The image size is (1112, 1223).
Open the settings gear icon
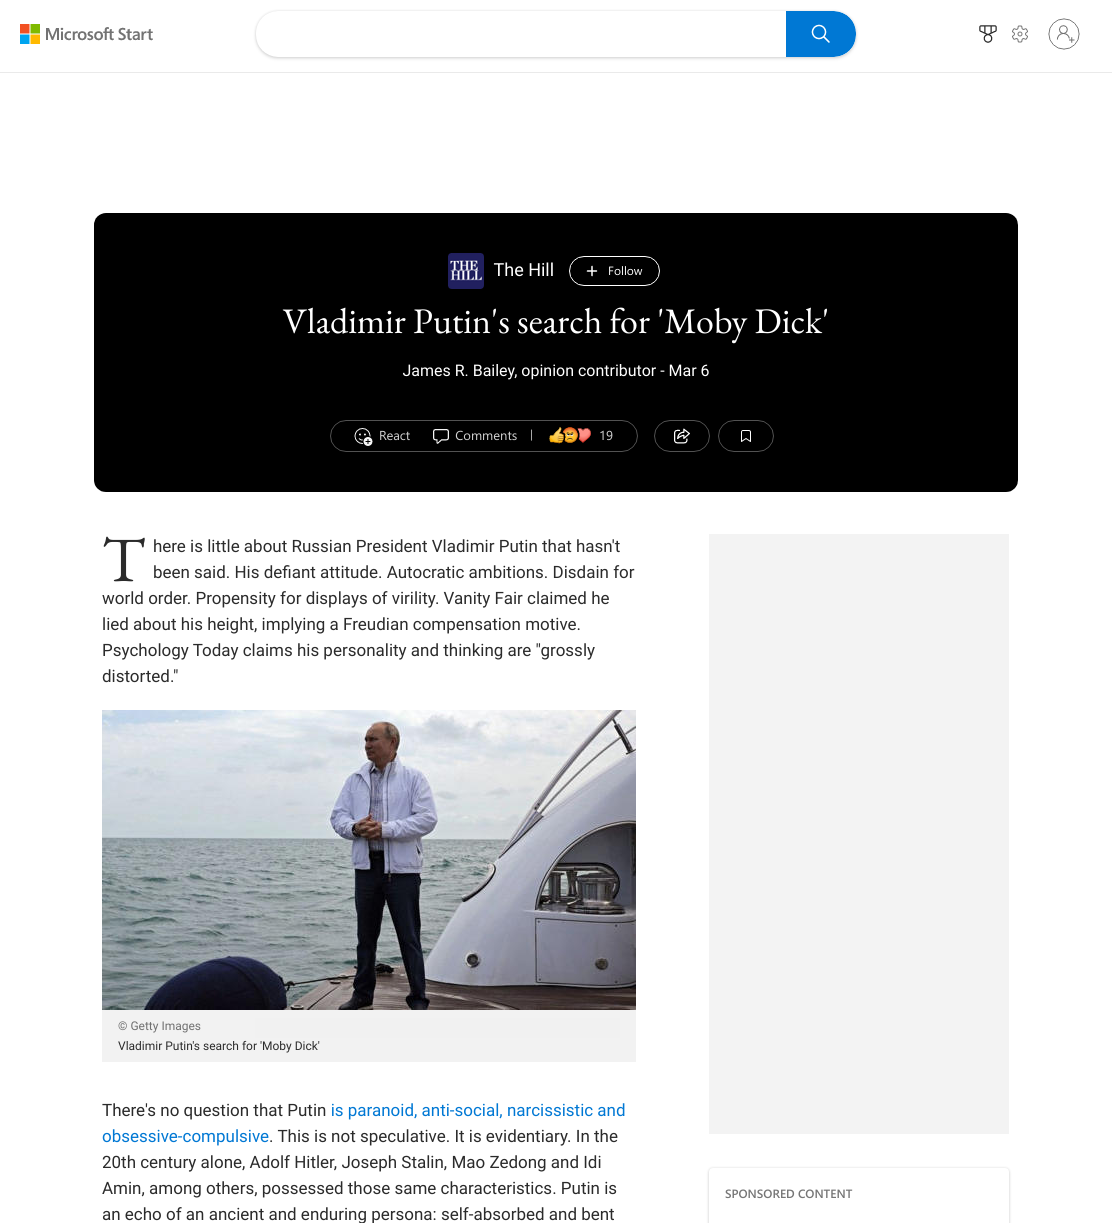[1020, 34]
